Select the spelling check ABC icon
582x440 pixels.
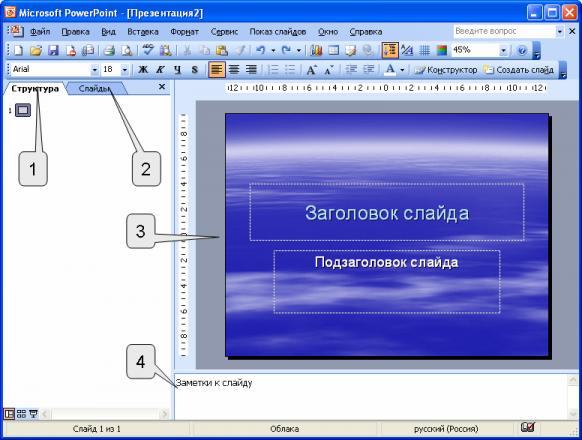148,50
